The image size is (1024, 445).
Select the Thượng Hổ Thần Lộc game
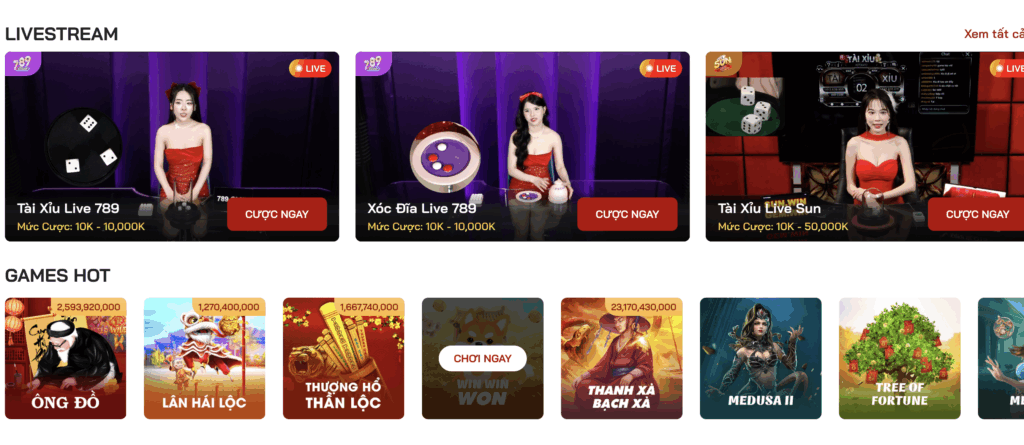coord(344,358)
